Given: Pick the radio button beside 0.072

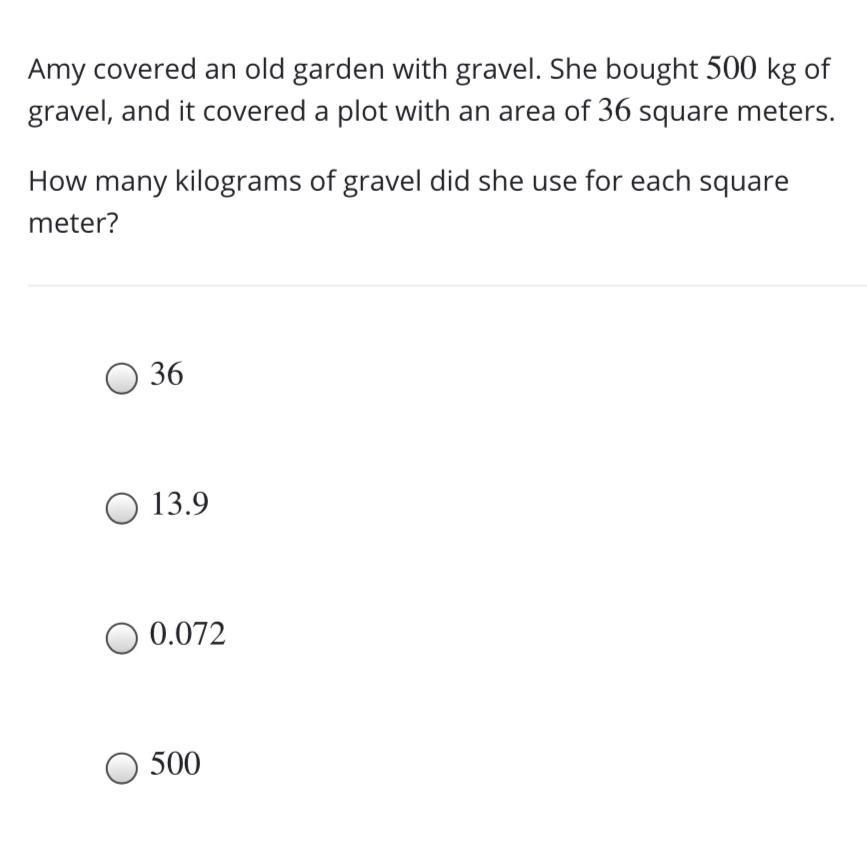Looking at the screenshot, I should click(122, 639).
